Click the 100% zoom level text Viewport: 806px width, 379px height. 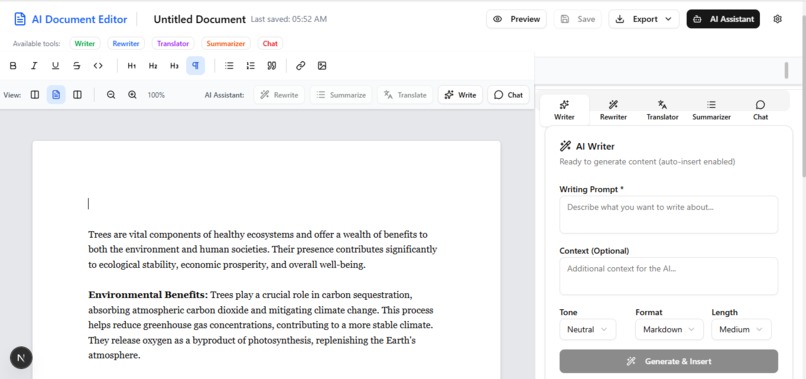pos(156,95)
